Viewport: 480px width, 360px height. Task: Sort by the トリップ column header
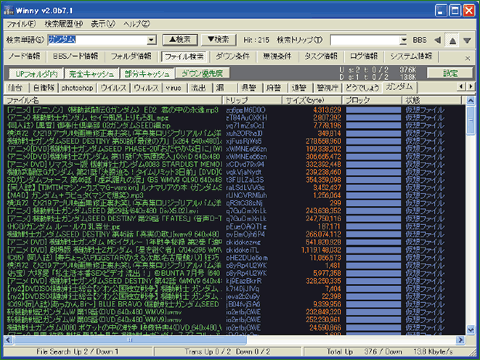tap(252, 100)
